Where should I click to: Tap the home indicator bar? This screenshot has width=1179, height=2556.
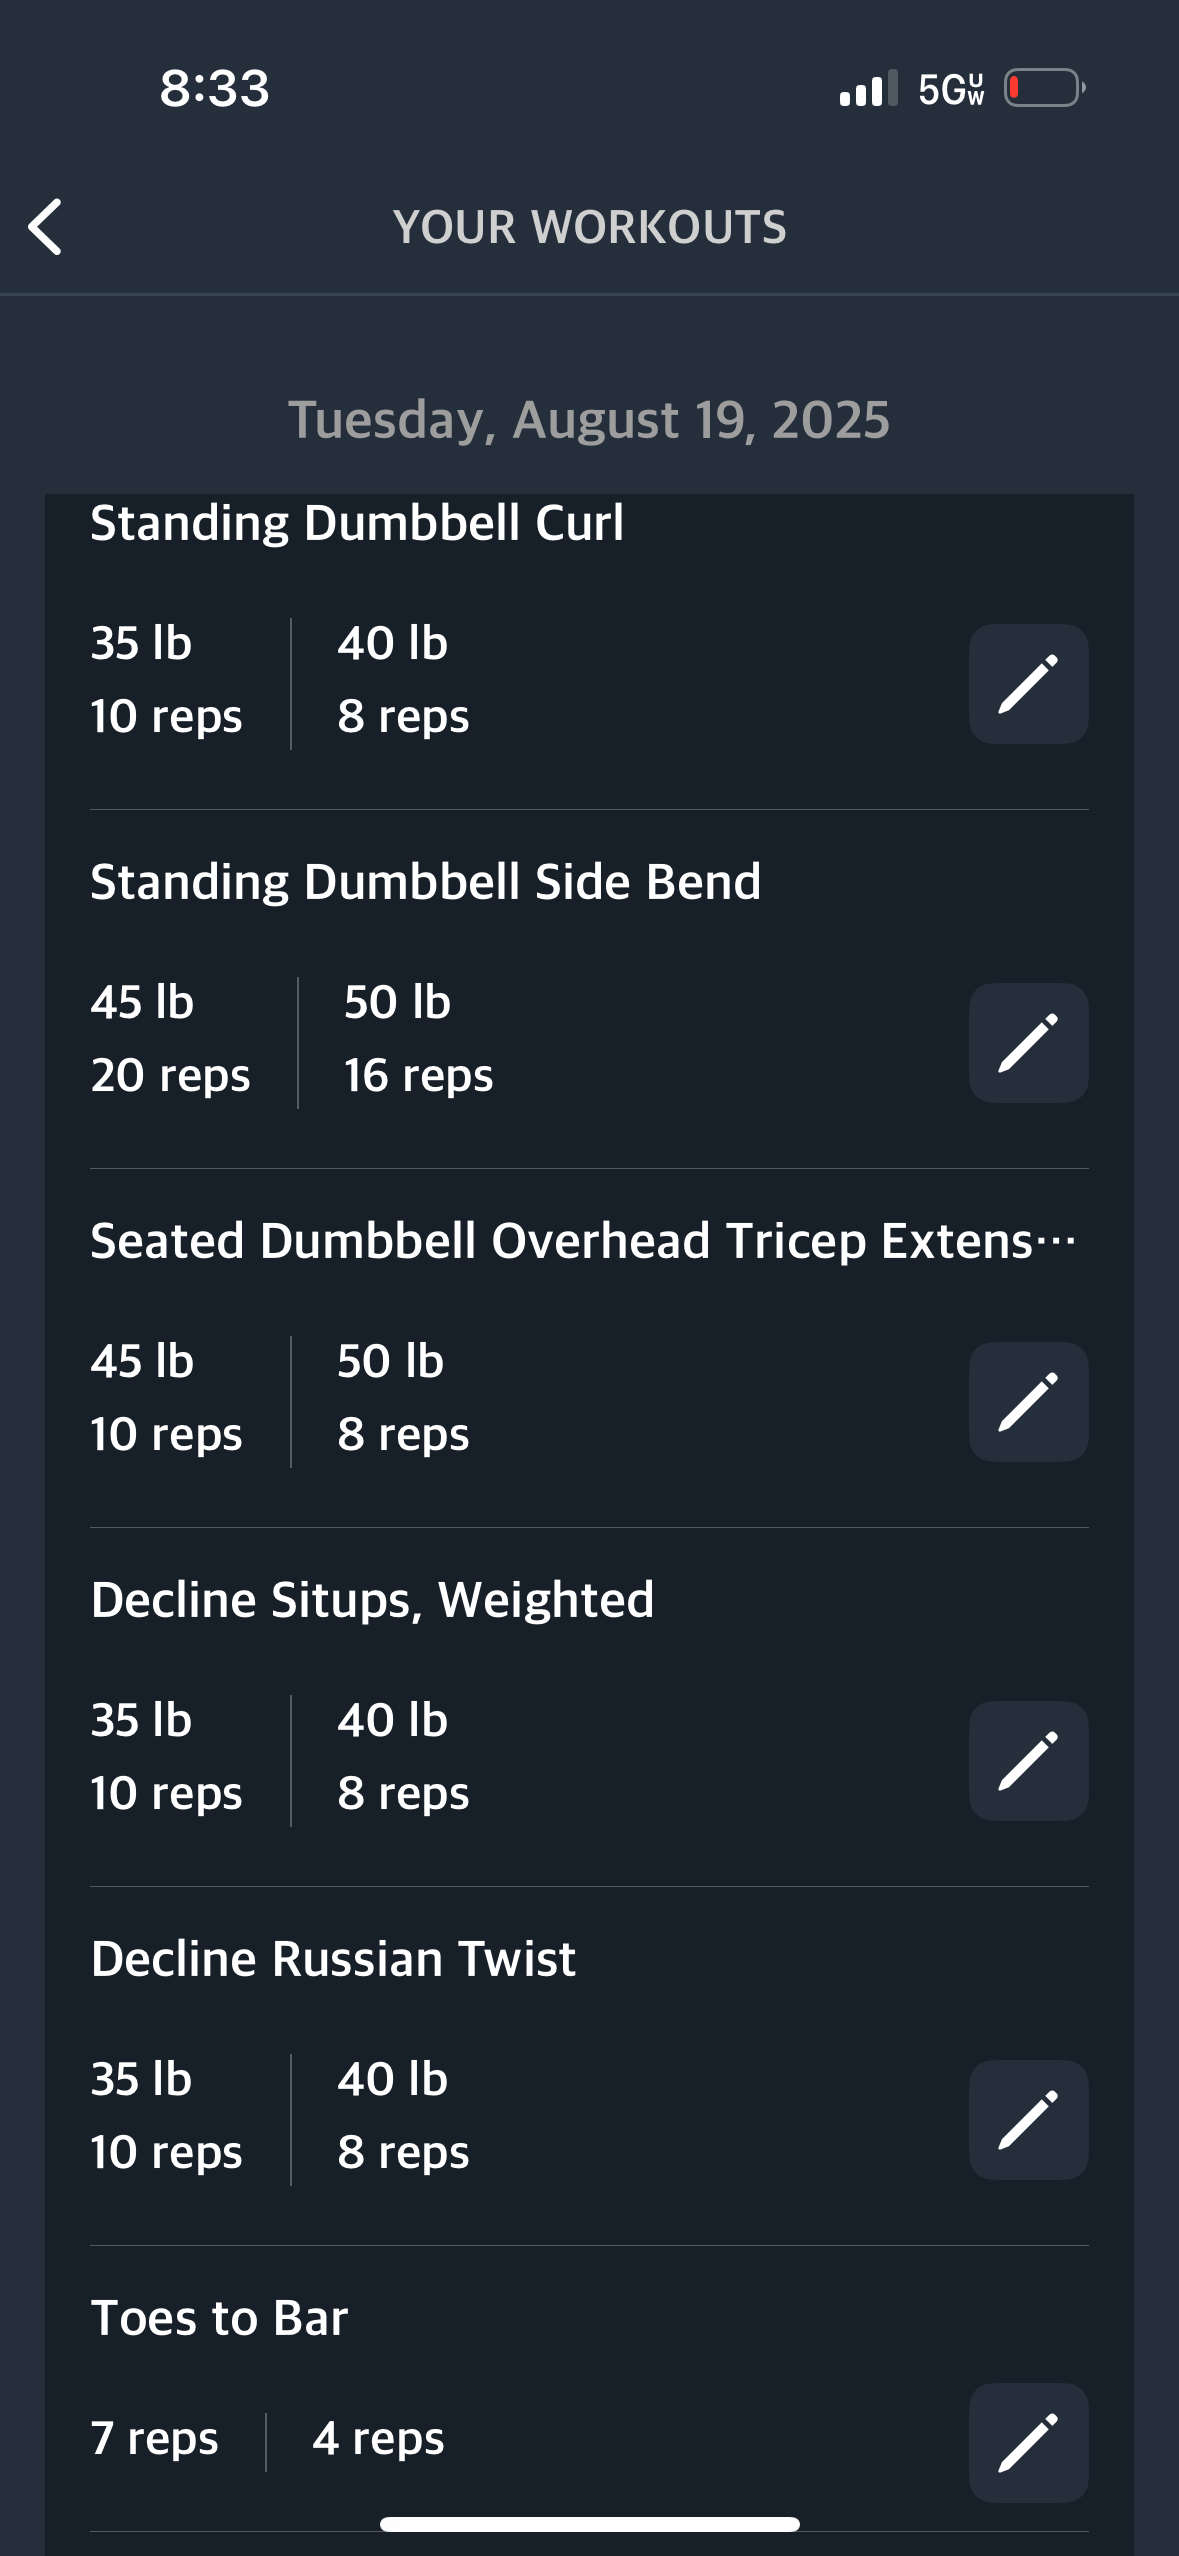(589, 2524)
